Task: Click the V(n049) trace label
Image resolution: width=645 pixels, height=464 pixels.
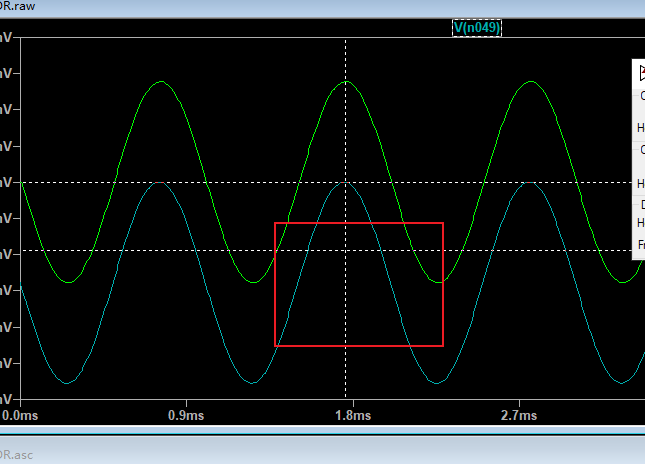Action: pyautogui.click(x=477, y=28)
